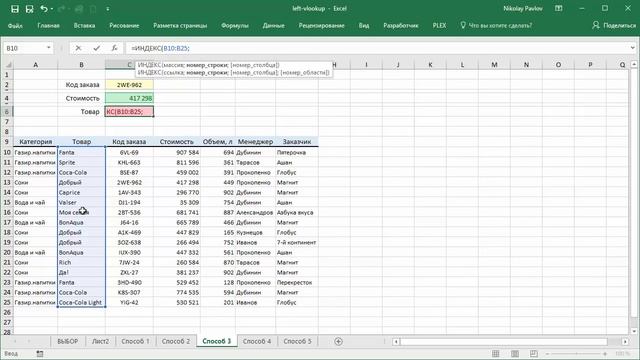The width and height of the screenshot is (640, 360).
Task: Open the Undo history dropdown arrow
Action: pyautogui.click(x=52, y=9)
